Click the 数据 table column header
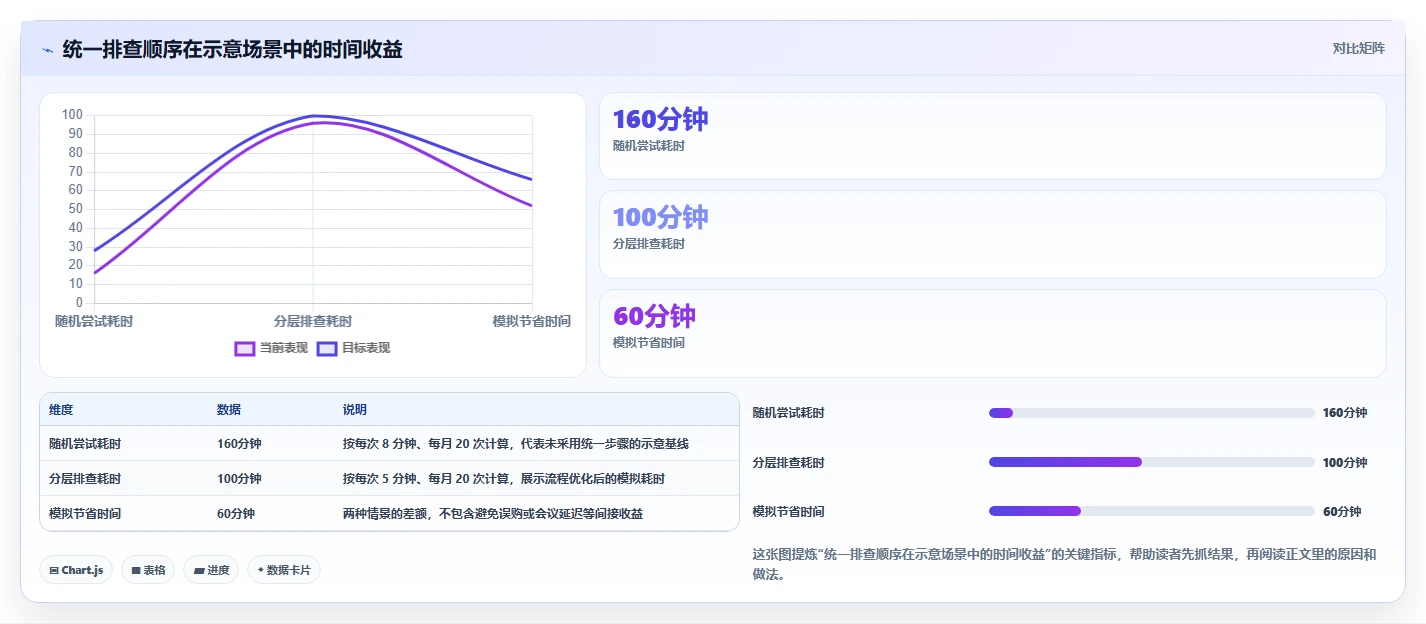Viewport: 1426px width, 624px height. (229, 410)
